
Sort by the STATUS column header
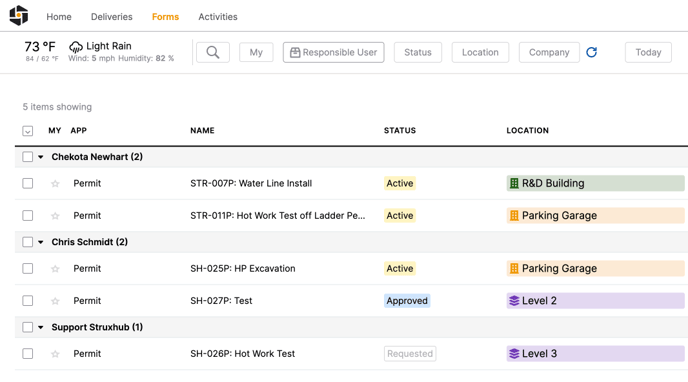click(x=400, y=131)
